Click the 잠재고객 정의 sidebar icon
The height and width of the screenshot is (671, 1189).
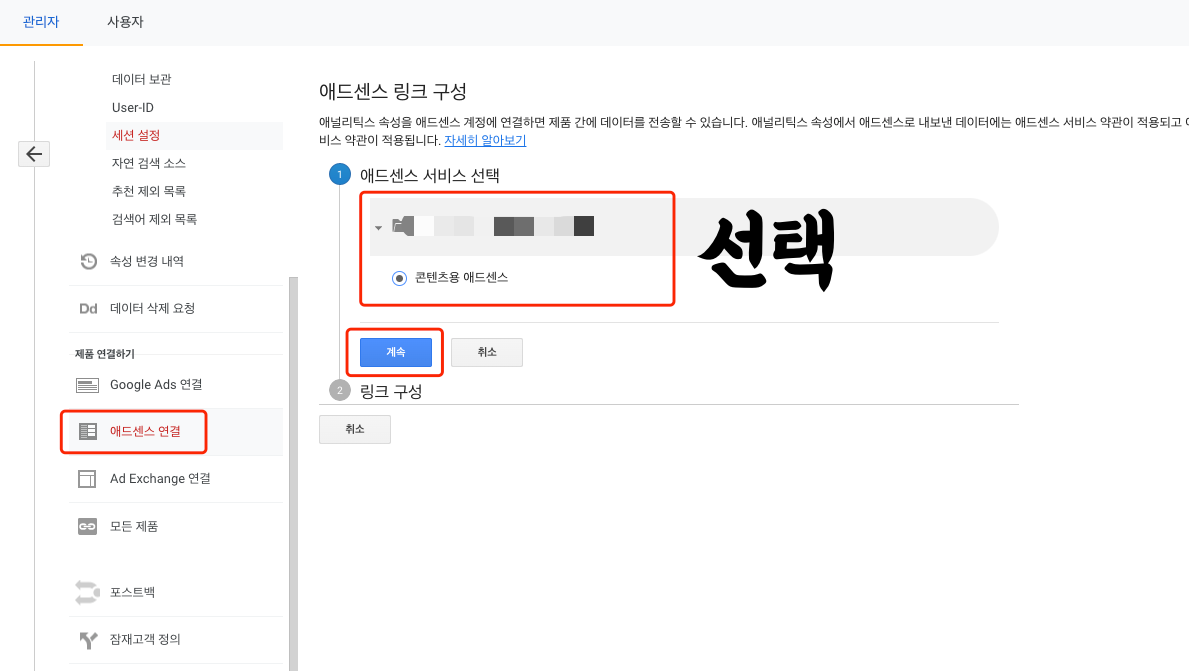[x=86, y=640]
